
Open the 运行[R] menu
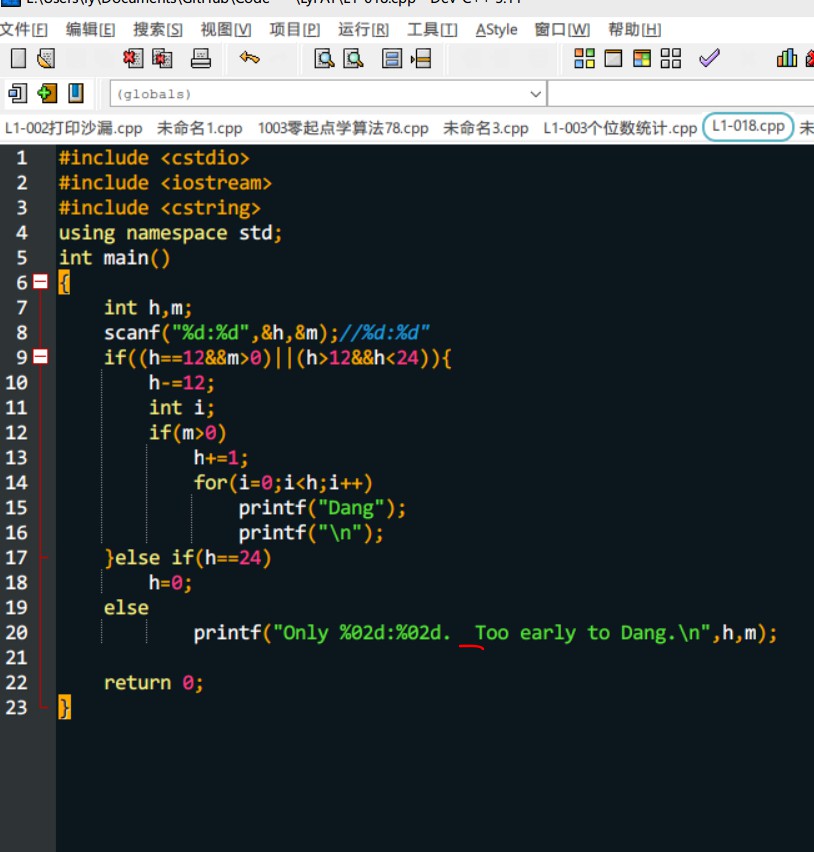363,29
